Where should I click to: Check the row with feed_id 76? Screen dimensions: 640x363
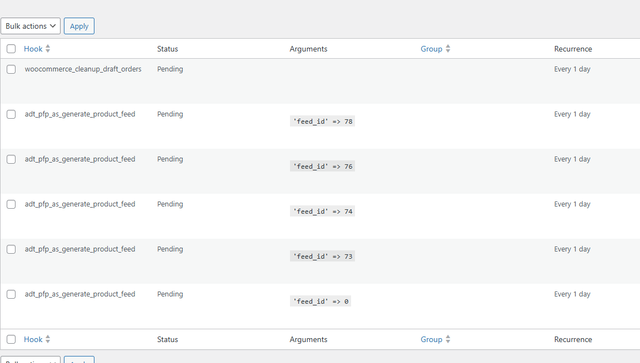11,159
